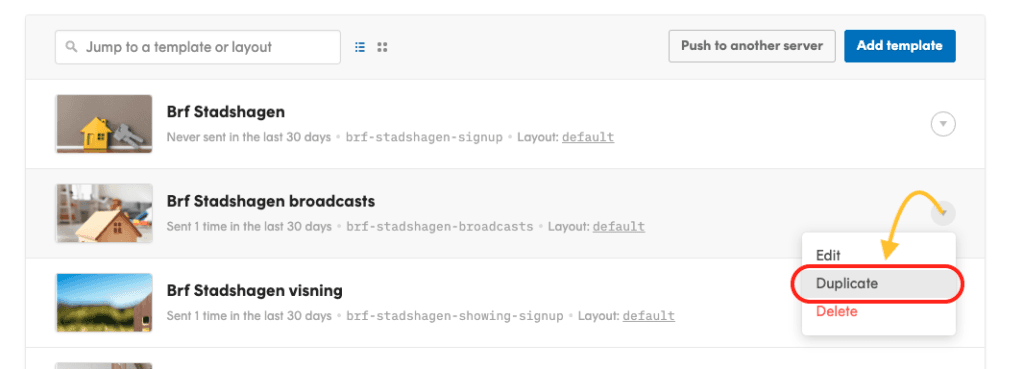Click Push to another server button
The height and width of the screenshot is (369, 1024).
point(752,46)
